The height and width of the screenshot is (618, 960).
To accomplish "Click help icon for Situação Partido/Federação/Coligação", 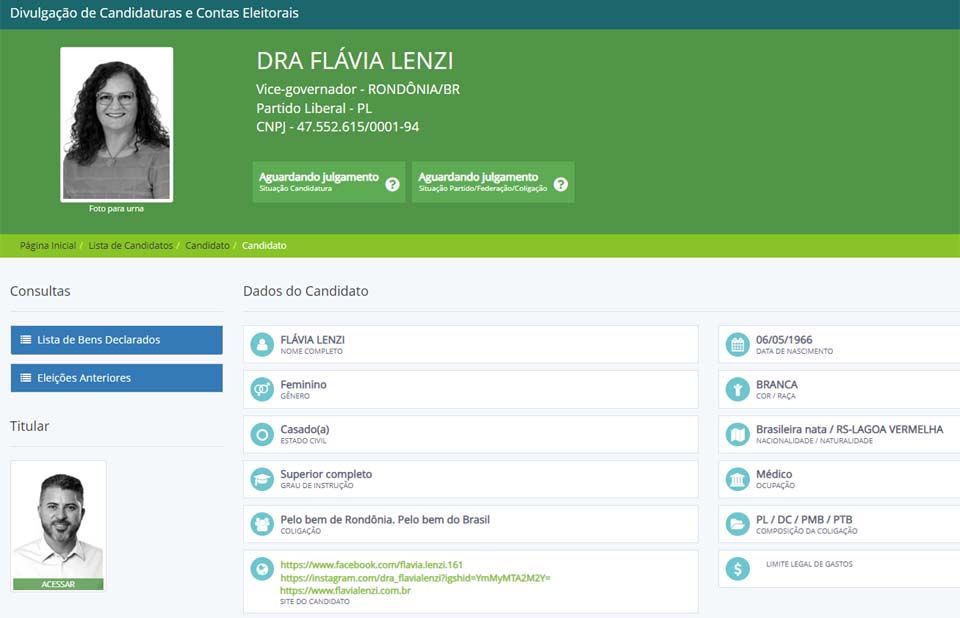I will tap(561, 184).
